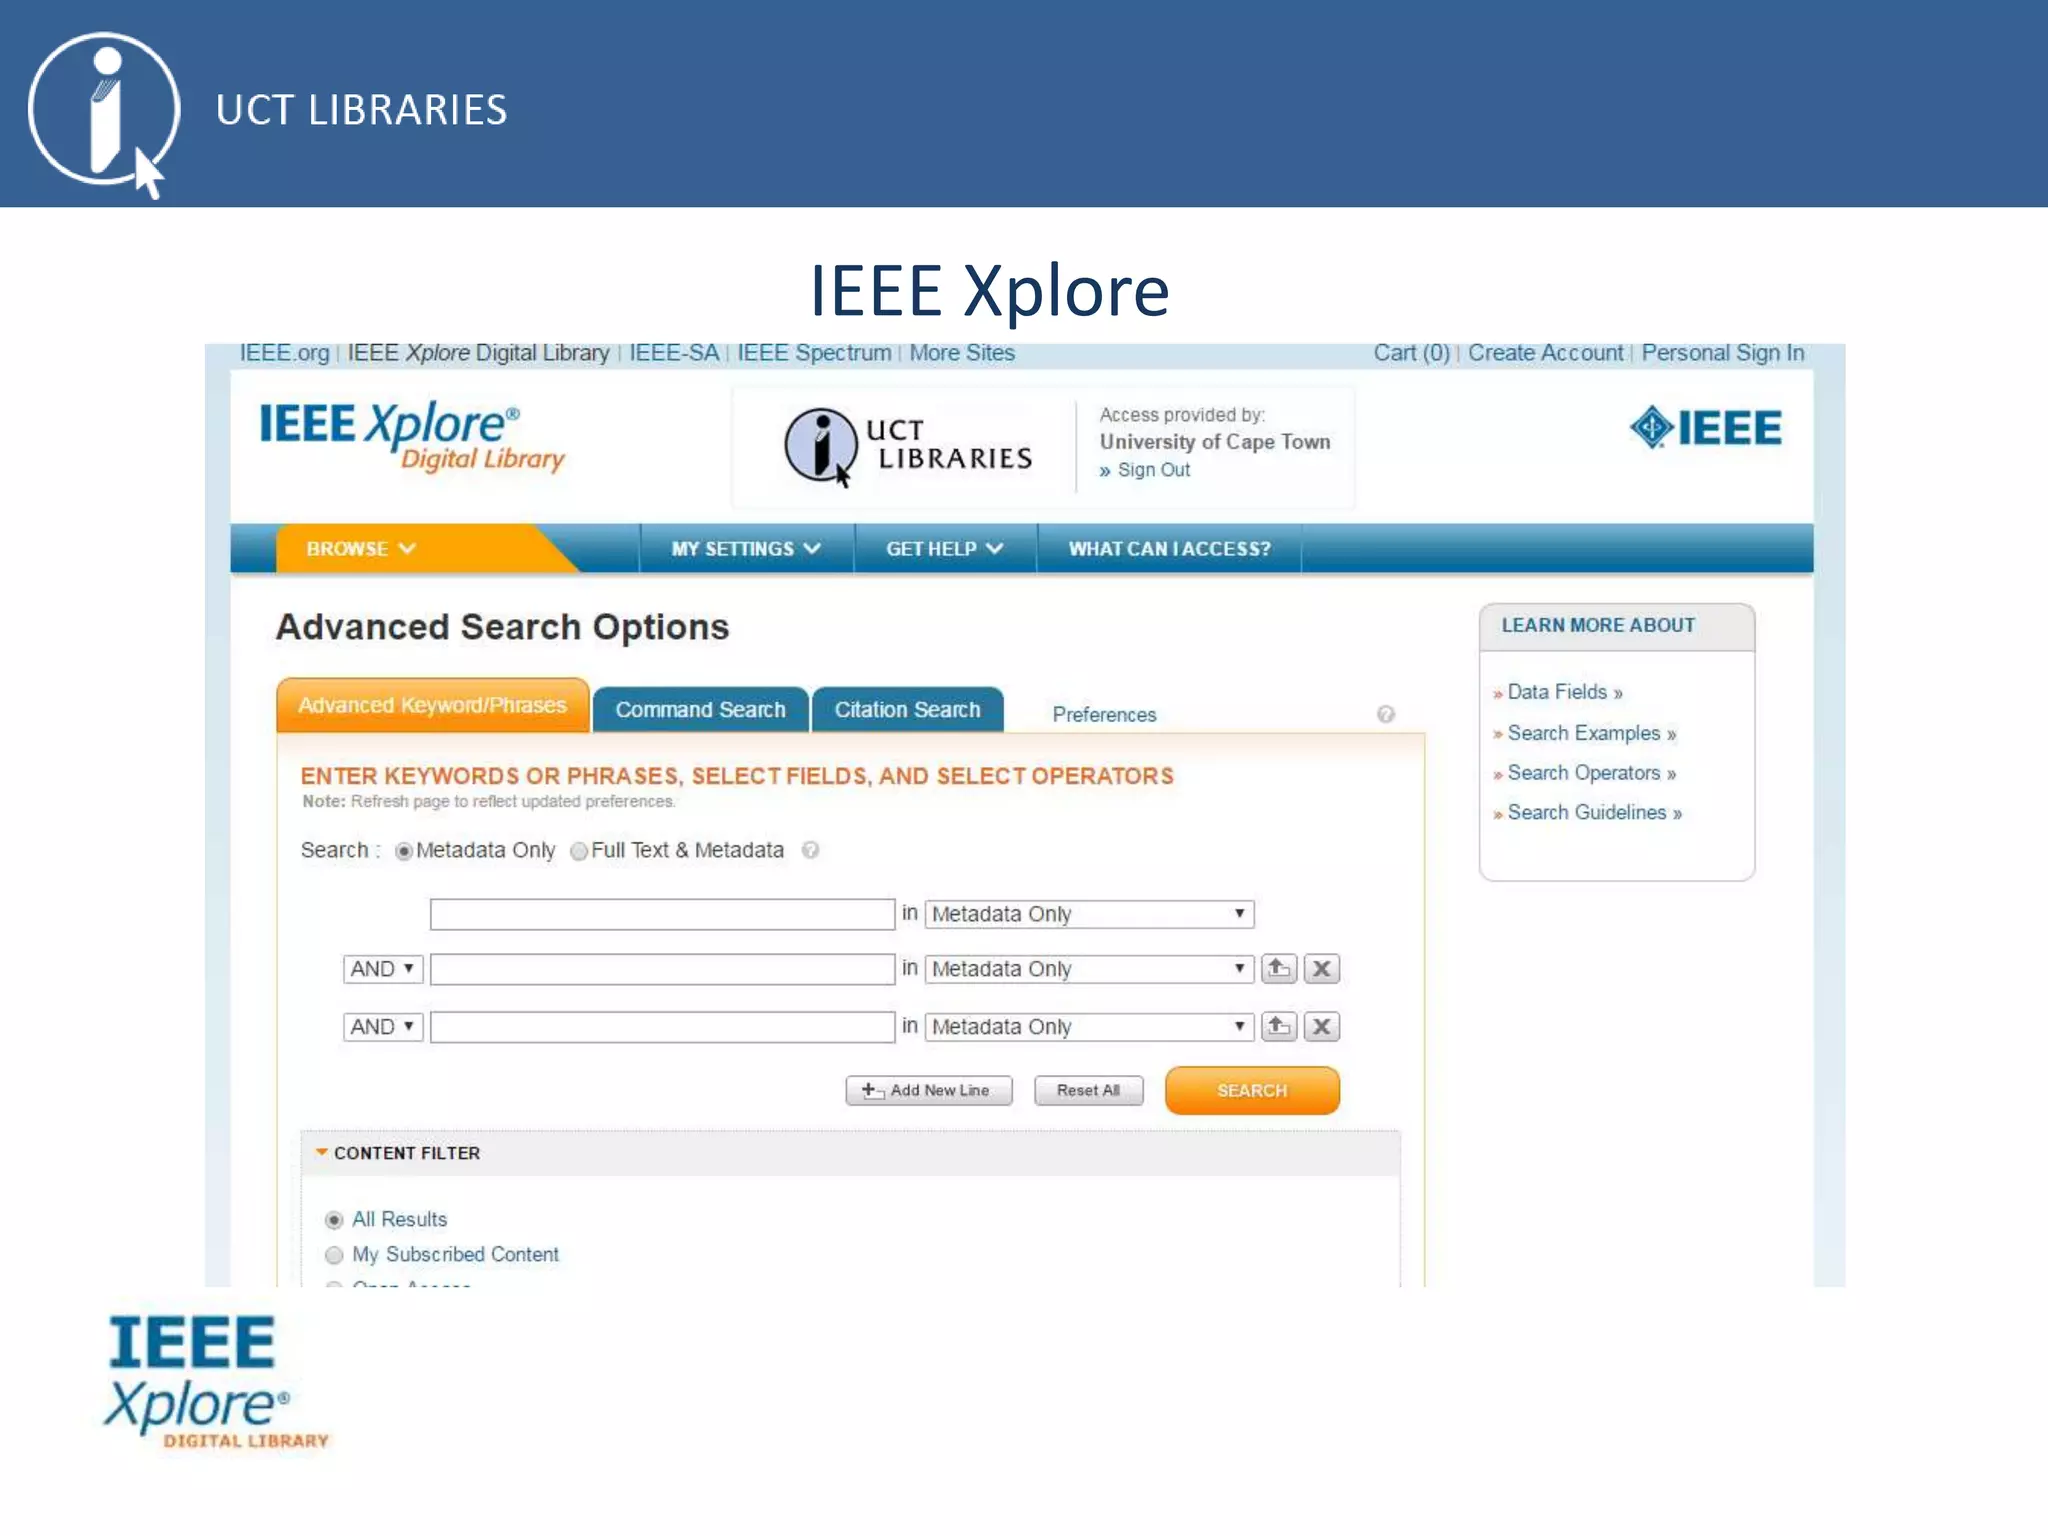This screenshot has height=1536, width=2048.
Task: Select All Results content filter
Action: click(x=334, y=1220)
